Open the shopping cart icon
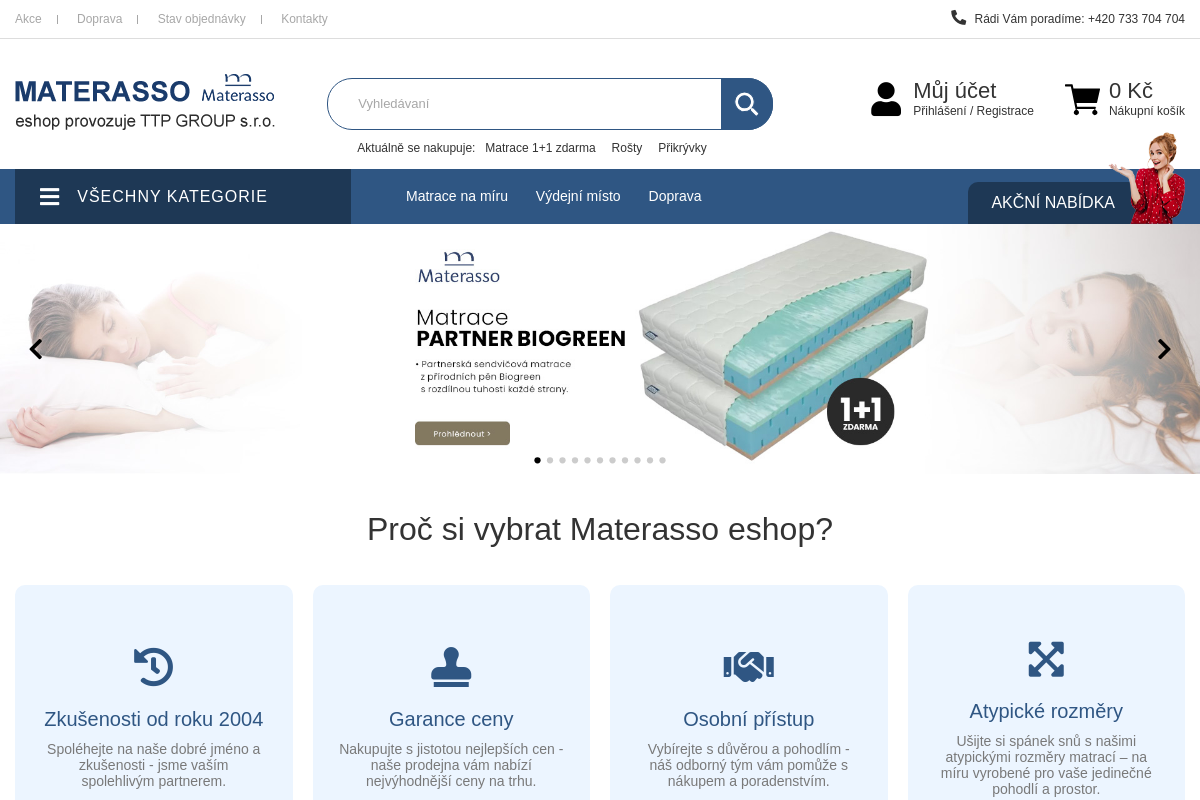Image resolution: width=1200 pixels, height=800 pixels. point(1082,99)
